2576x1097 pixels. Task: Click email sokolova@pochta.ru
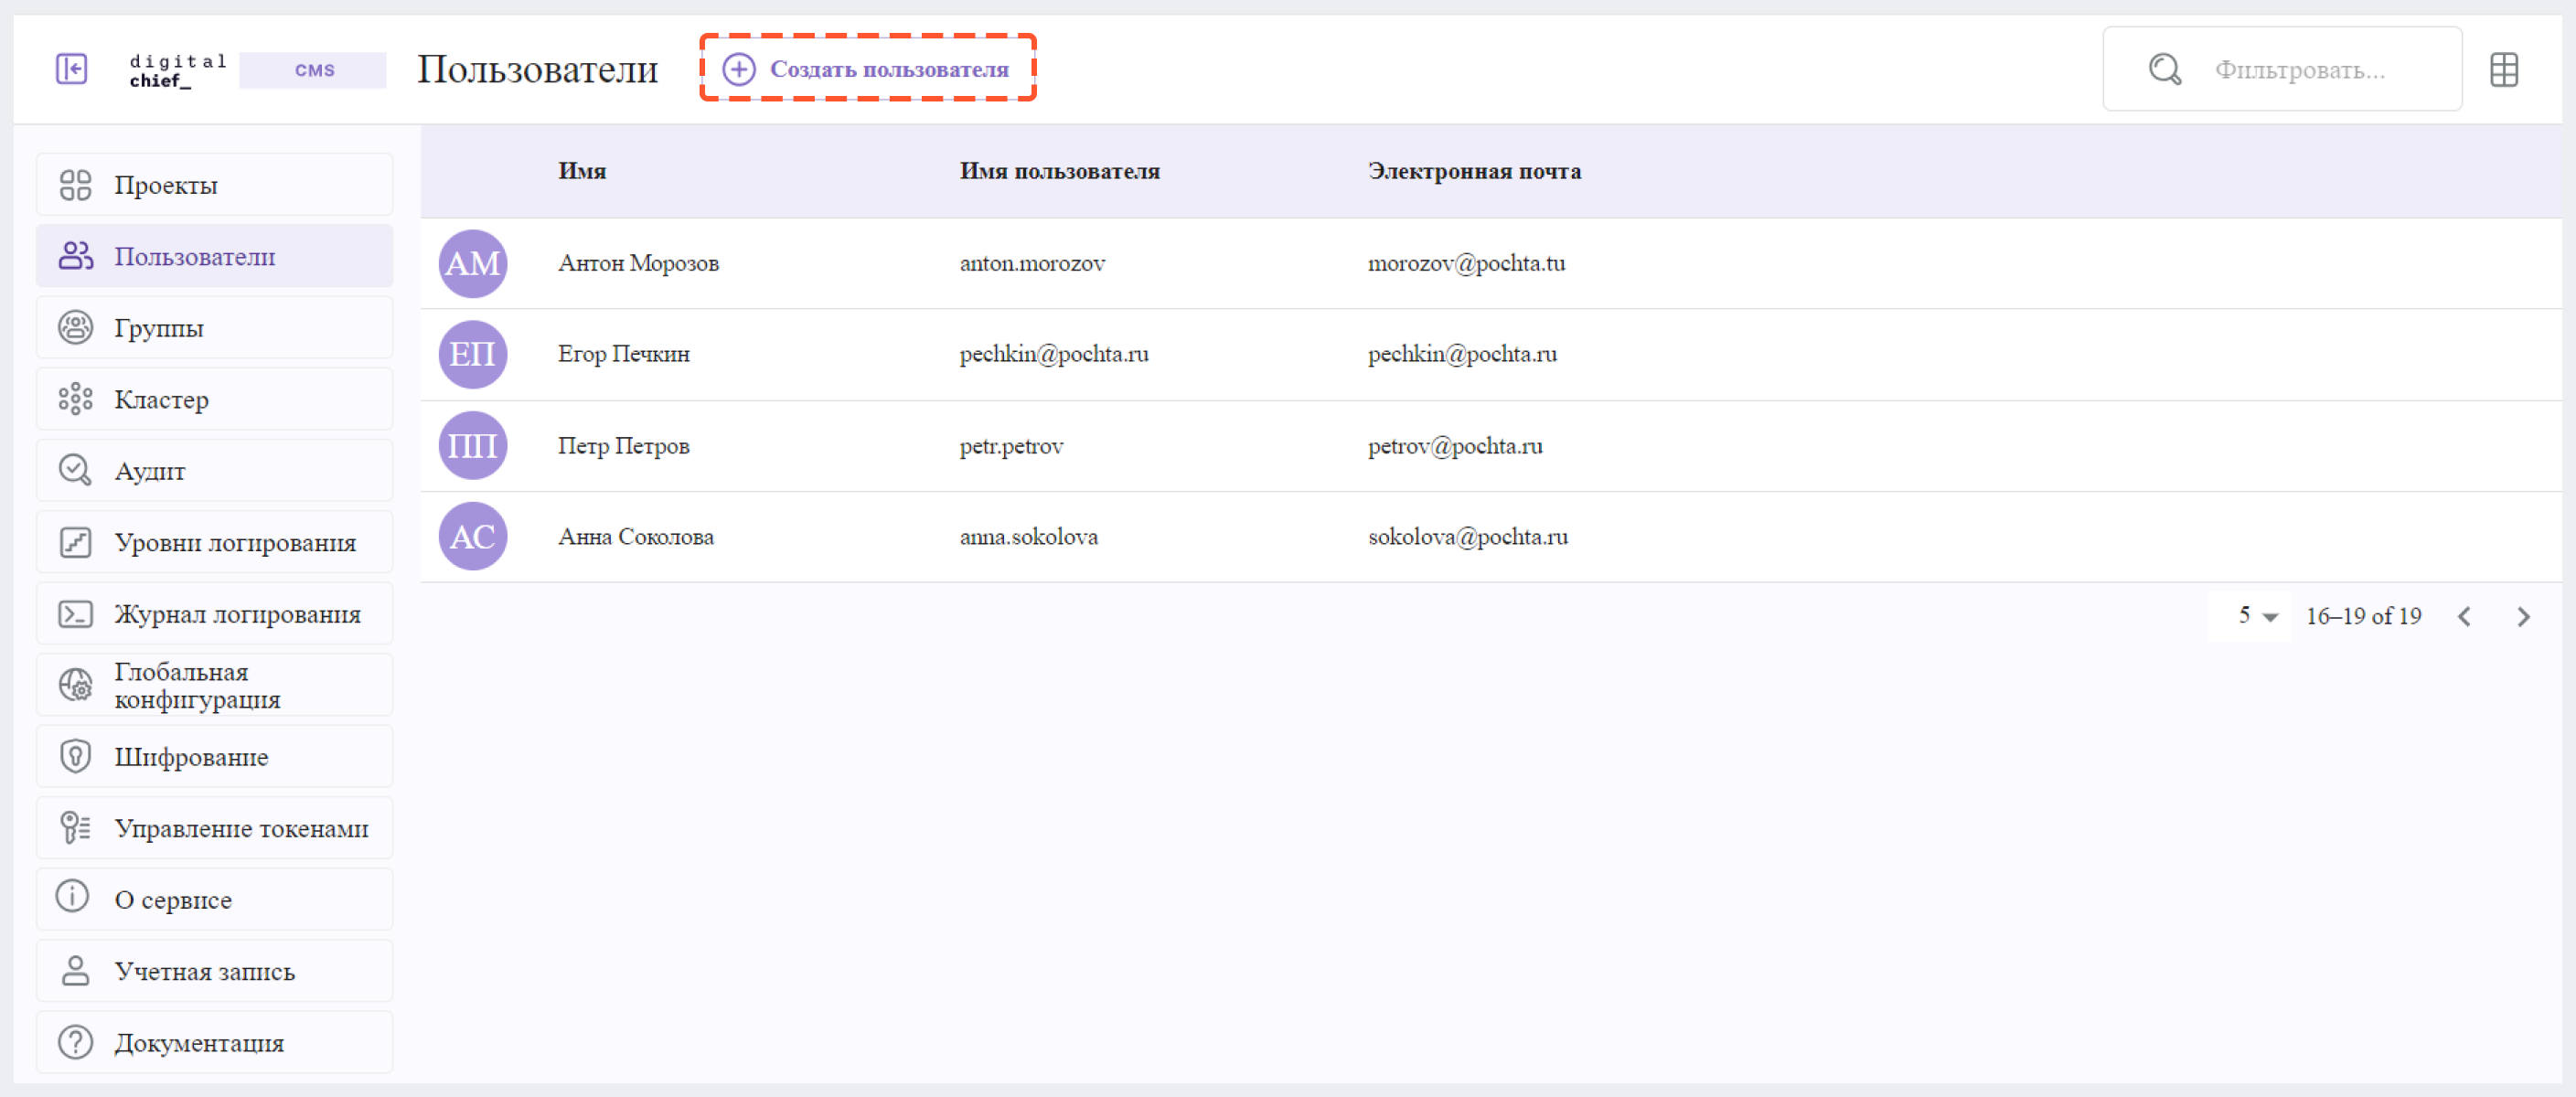(x=1468, y=537)
